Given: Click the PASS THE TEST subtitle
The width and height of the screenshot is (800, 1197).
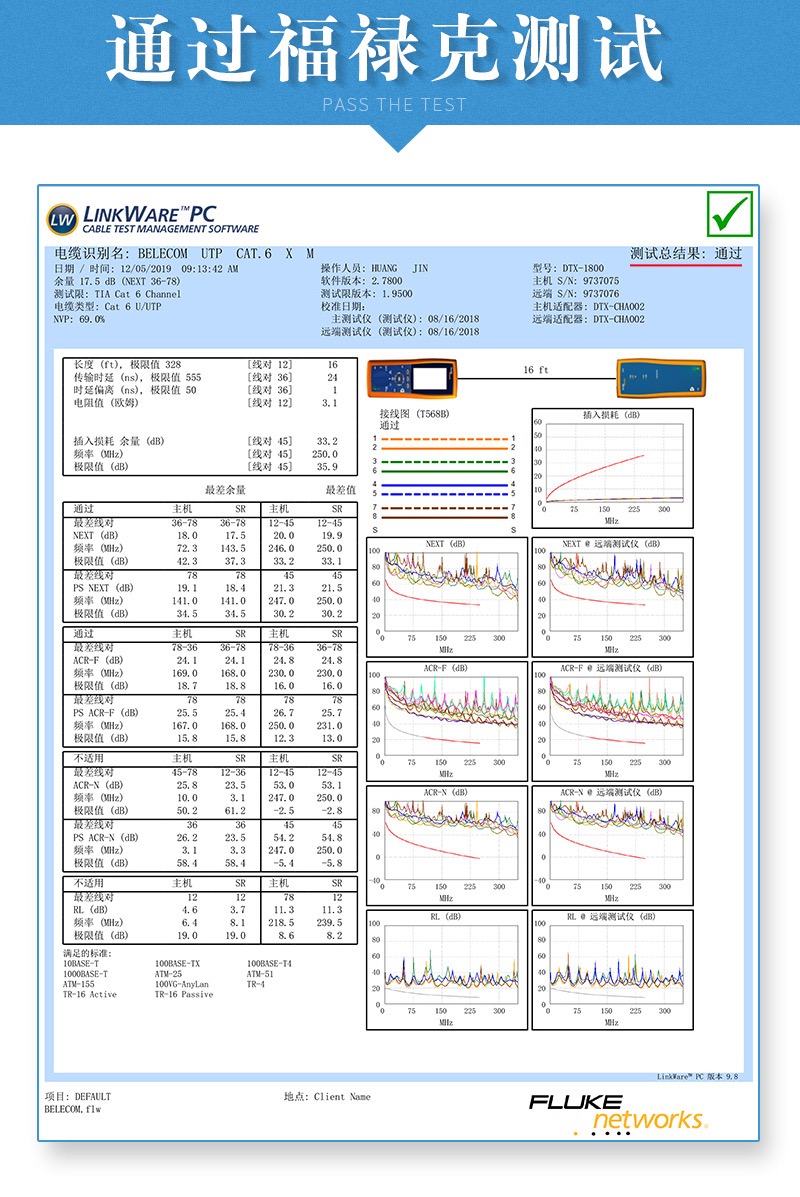Looking at the screenshot, I should (x=394, y=105).
